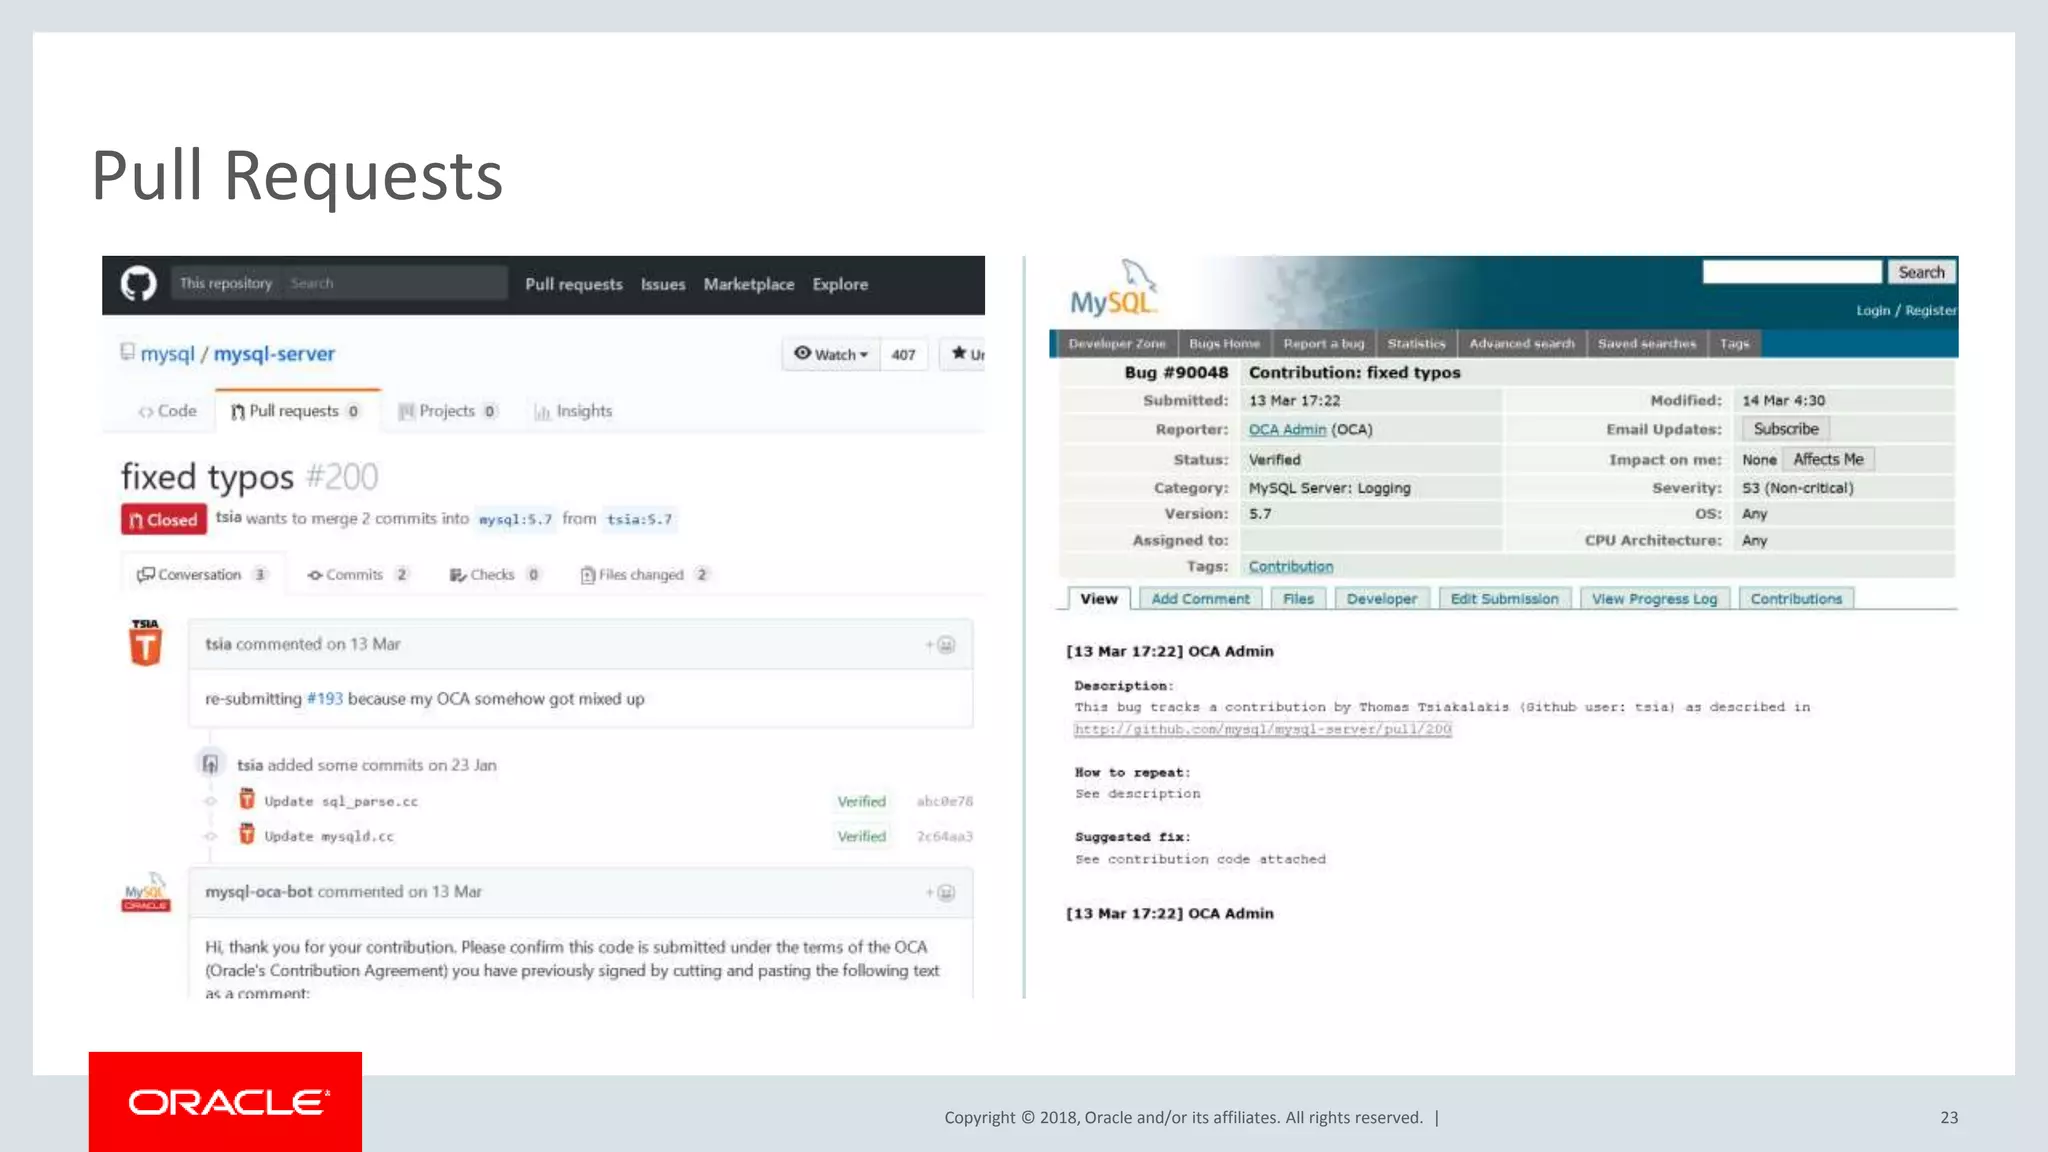Open the Checks tab

point(495,575)
